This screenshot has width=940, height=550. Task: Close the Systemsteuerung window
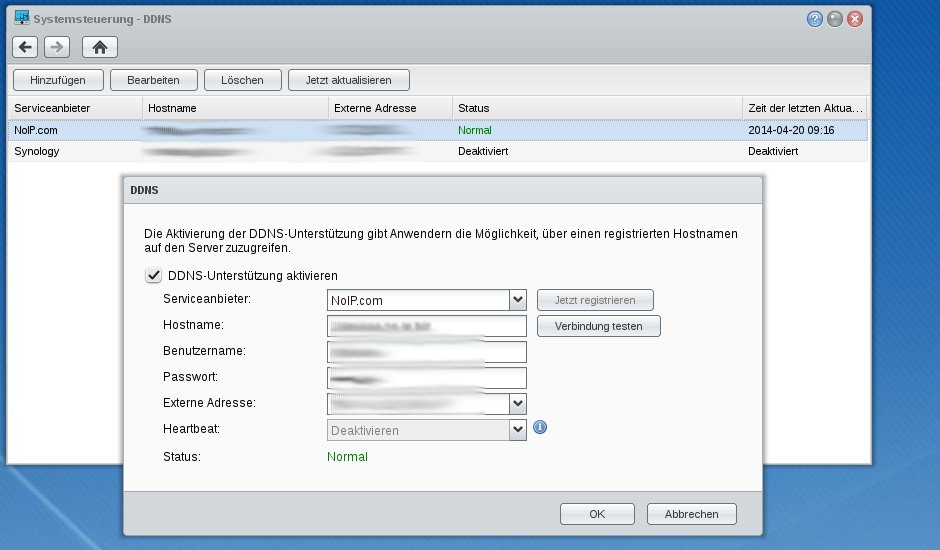[855, 19]
